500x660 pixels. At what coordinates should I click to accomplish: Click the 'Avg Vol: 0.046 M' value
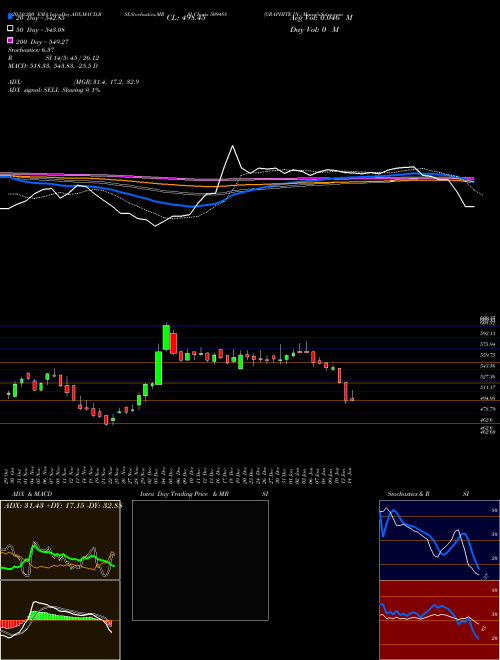(x=321, y=18)
